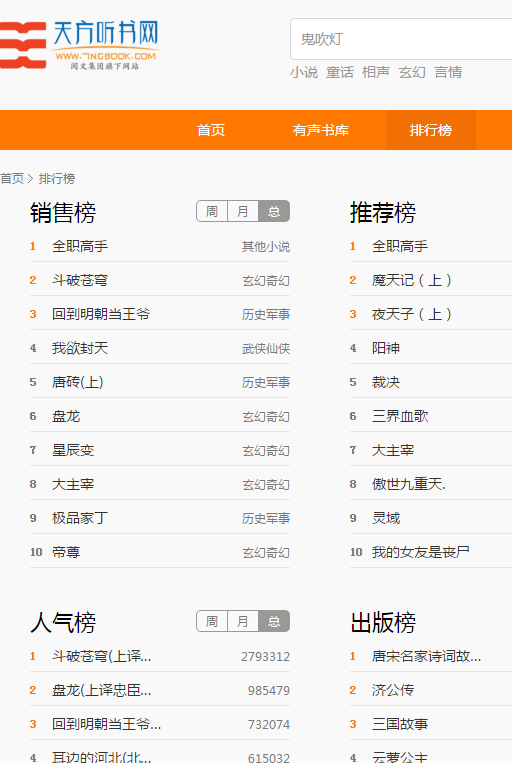Click the play count 985479
The width and height of the screenshot is (512, 763).
[269, 691]
